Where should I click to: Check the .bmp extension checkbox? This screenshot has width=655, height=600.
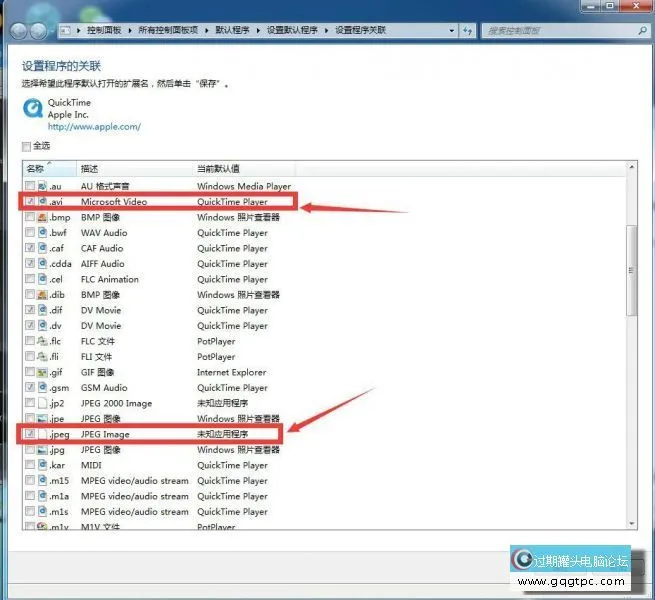[30, 217]
